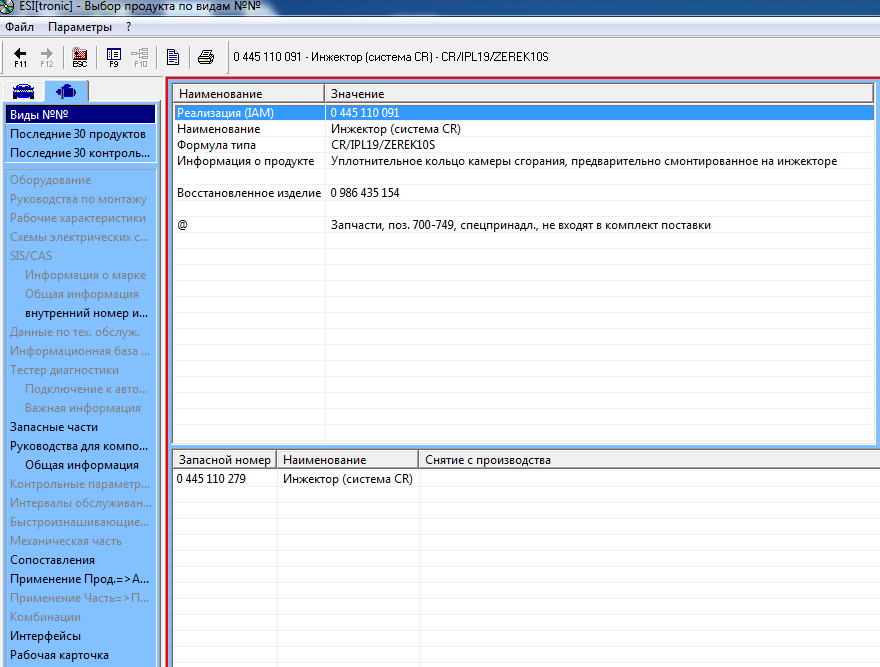Open Рабочая карточка sidebar item
This screenshot has width=880, height=667.
59,655
